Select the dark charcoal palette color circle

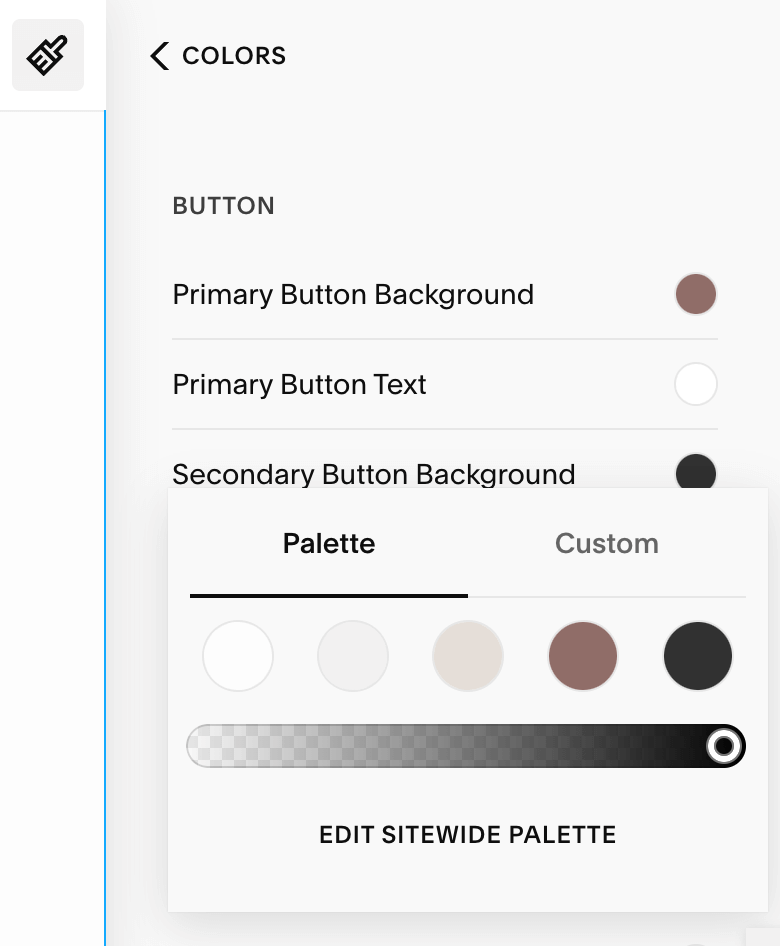[x=698, y=656]
